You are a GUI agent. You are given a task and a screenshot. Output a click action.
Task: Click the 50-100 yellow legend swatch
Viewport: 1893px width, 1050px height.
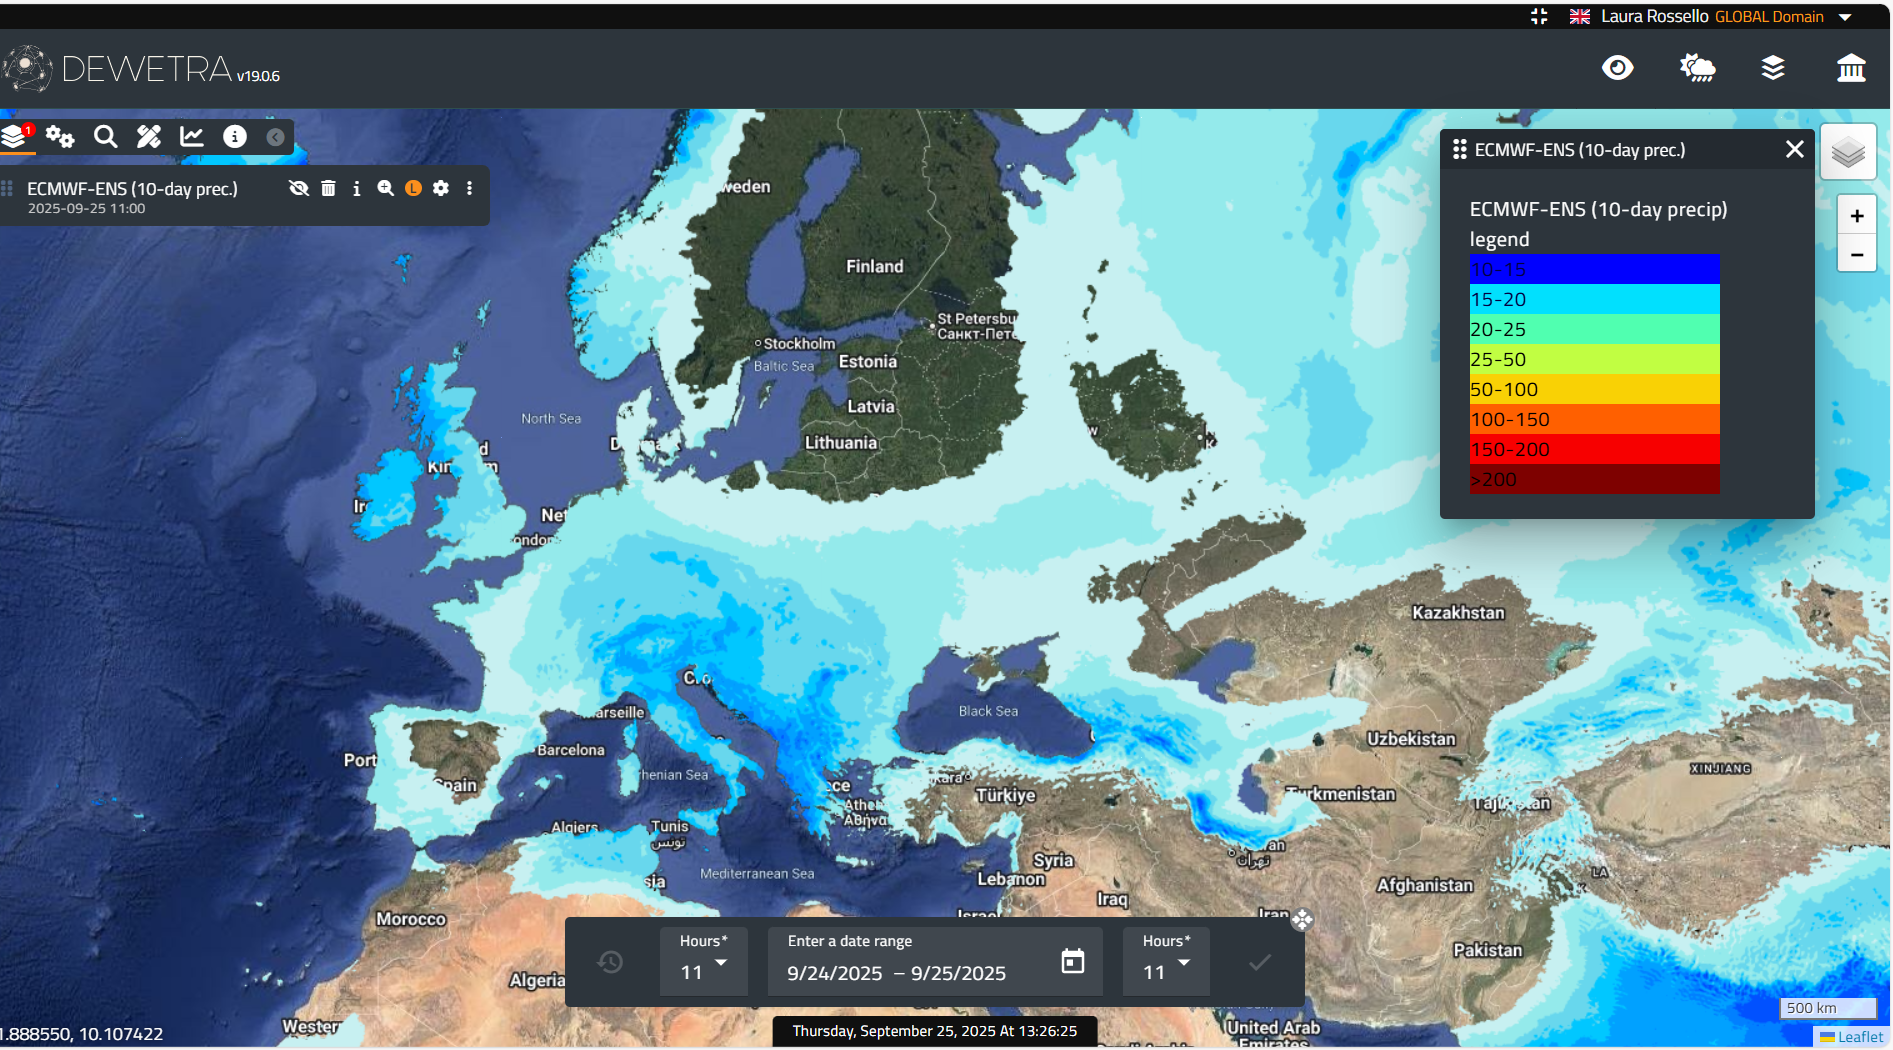(1594, 389)
